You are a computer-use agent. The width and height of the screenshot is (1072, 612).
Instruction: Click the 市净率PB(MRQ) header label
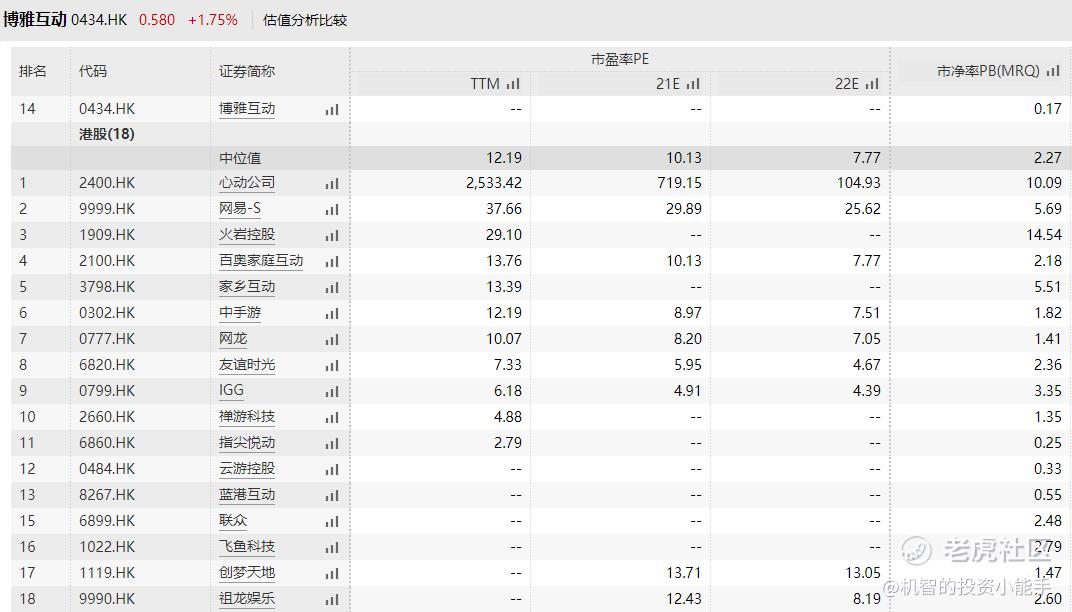coord(988,70)
